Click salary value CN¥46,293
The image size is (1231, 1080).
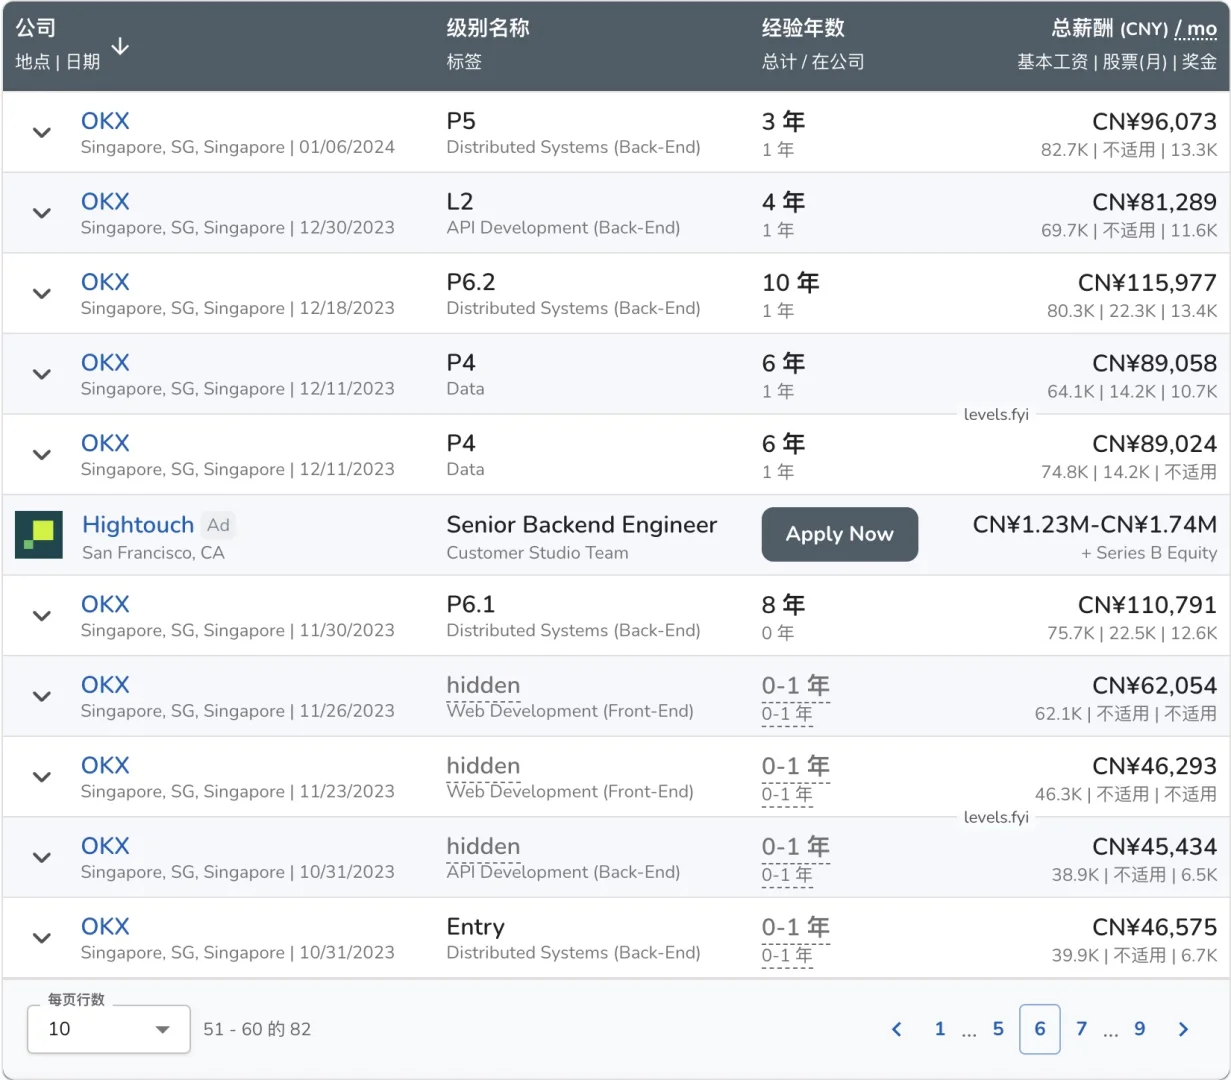1154,766
